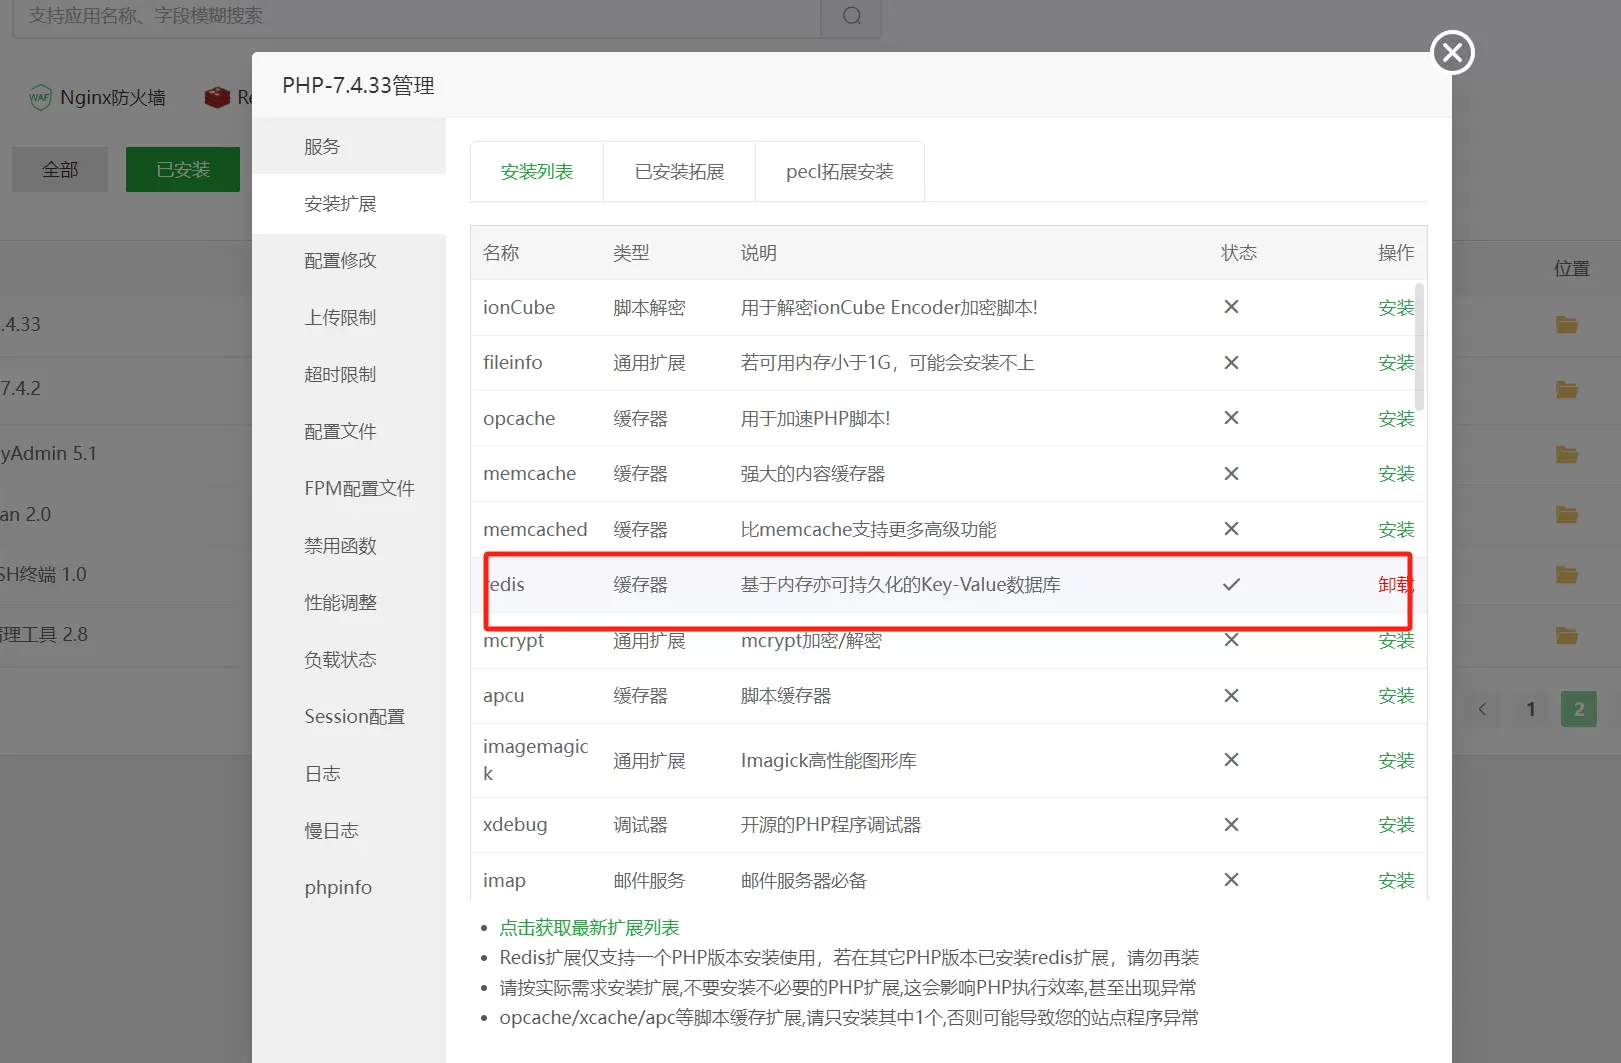Image resolution: width=1621 pixels, height=1063 pixels.
Task: Close the PHP-7.4.33 management dialog
Action: [1452, 52]
